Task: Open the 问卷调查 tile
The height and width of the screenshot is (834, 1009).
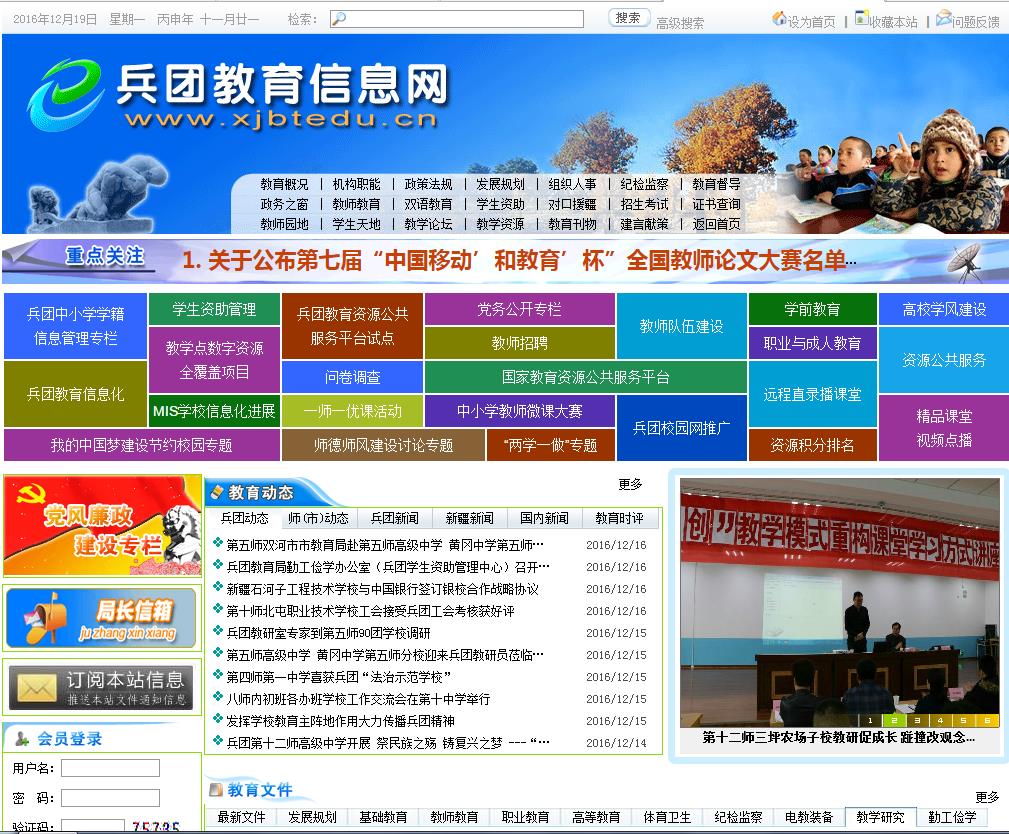Action: pyautogui.click(x=352, y=377)
